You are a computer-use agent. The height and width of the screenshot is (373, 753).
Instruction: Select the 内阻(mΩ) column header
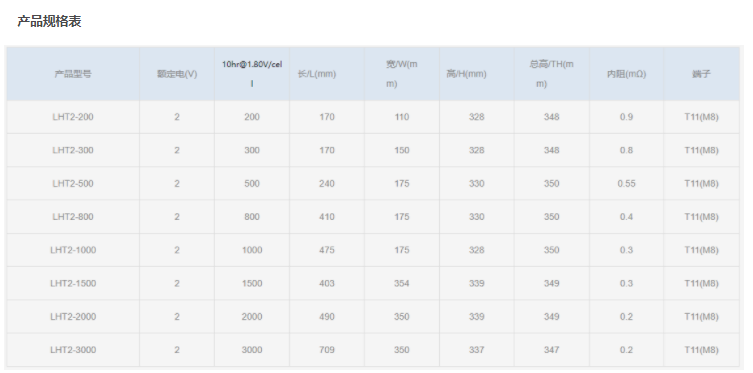tap(626, 74)
